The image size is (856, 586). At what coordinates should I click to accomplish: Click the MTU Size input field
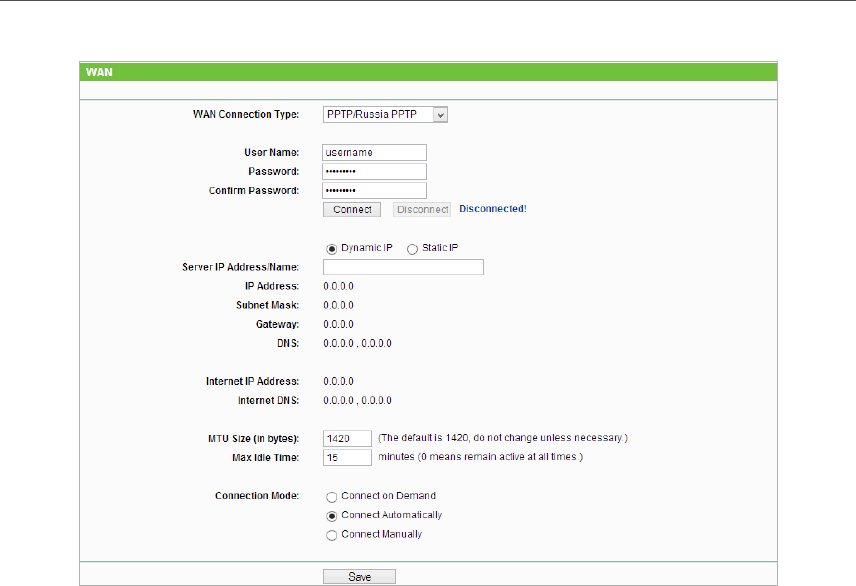[x=347, y=439]
